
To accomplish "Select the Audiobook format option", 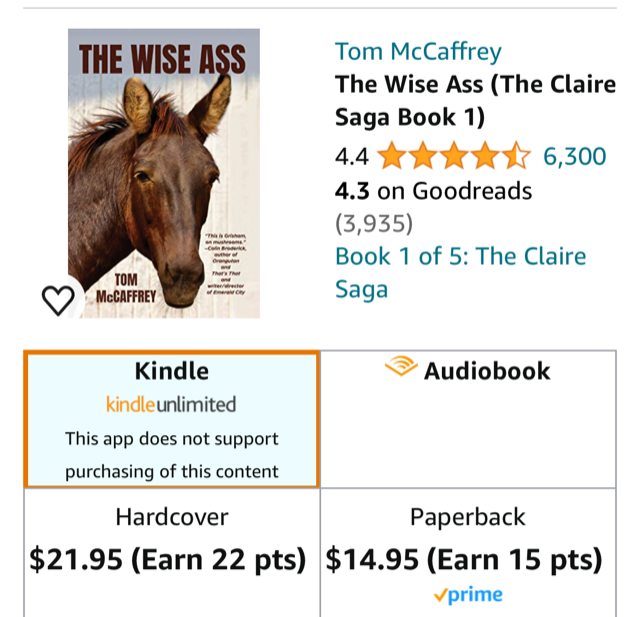I will click(x=468, y=419).
